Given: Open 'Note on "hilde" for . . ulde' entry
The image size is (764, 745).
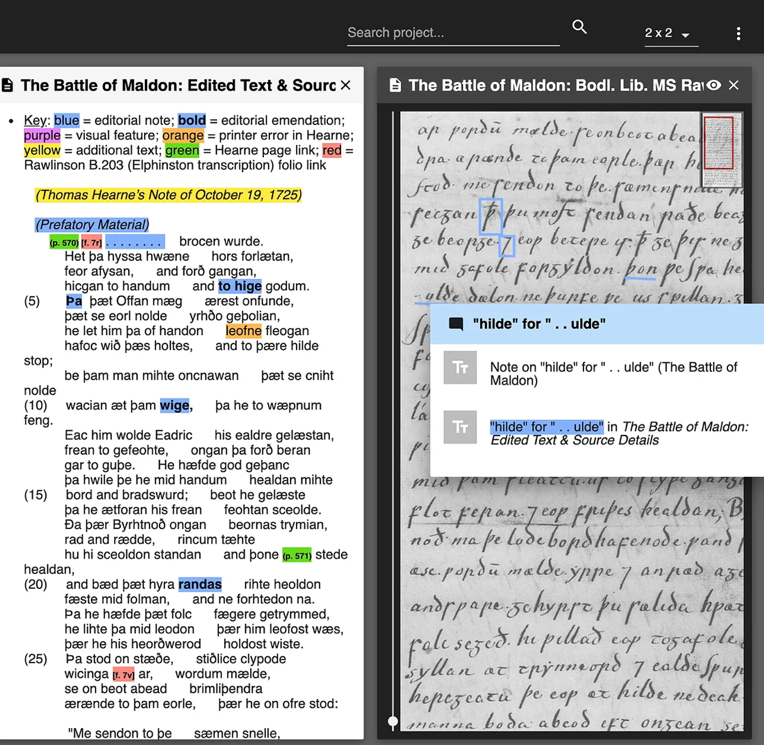Looking at the screenshot, I should tap(613, 374).
